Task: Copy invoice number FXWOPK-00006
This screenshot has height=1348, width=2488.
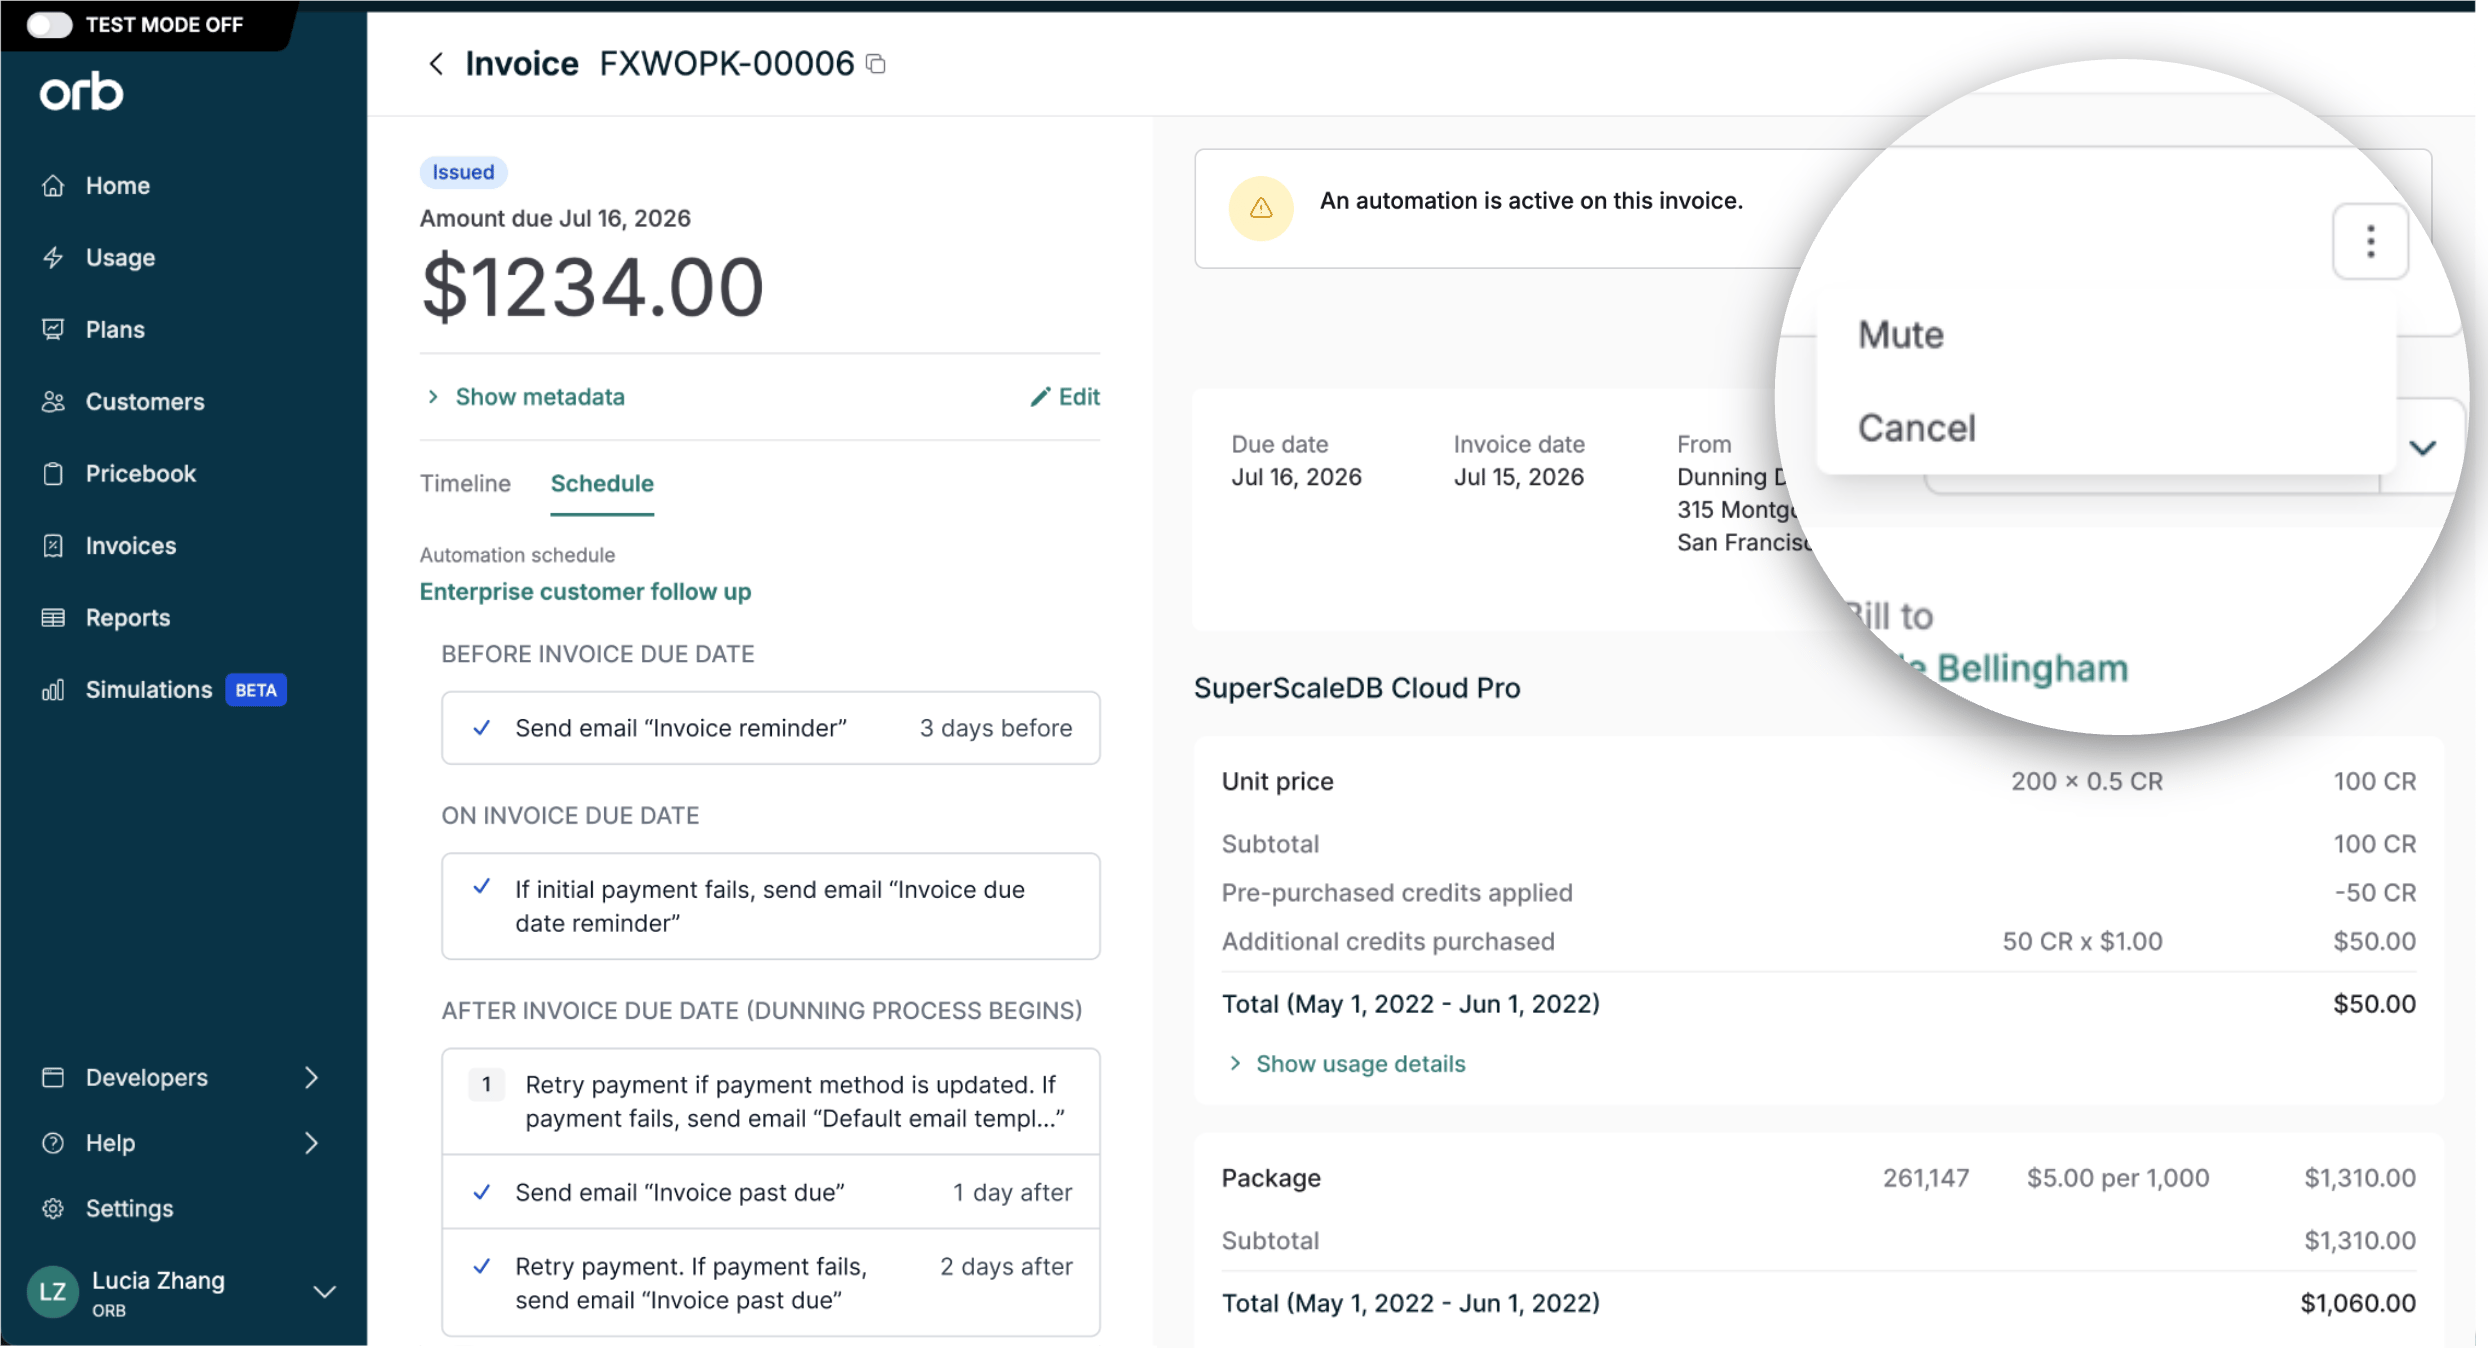Action: click(x=876, y=64)
